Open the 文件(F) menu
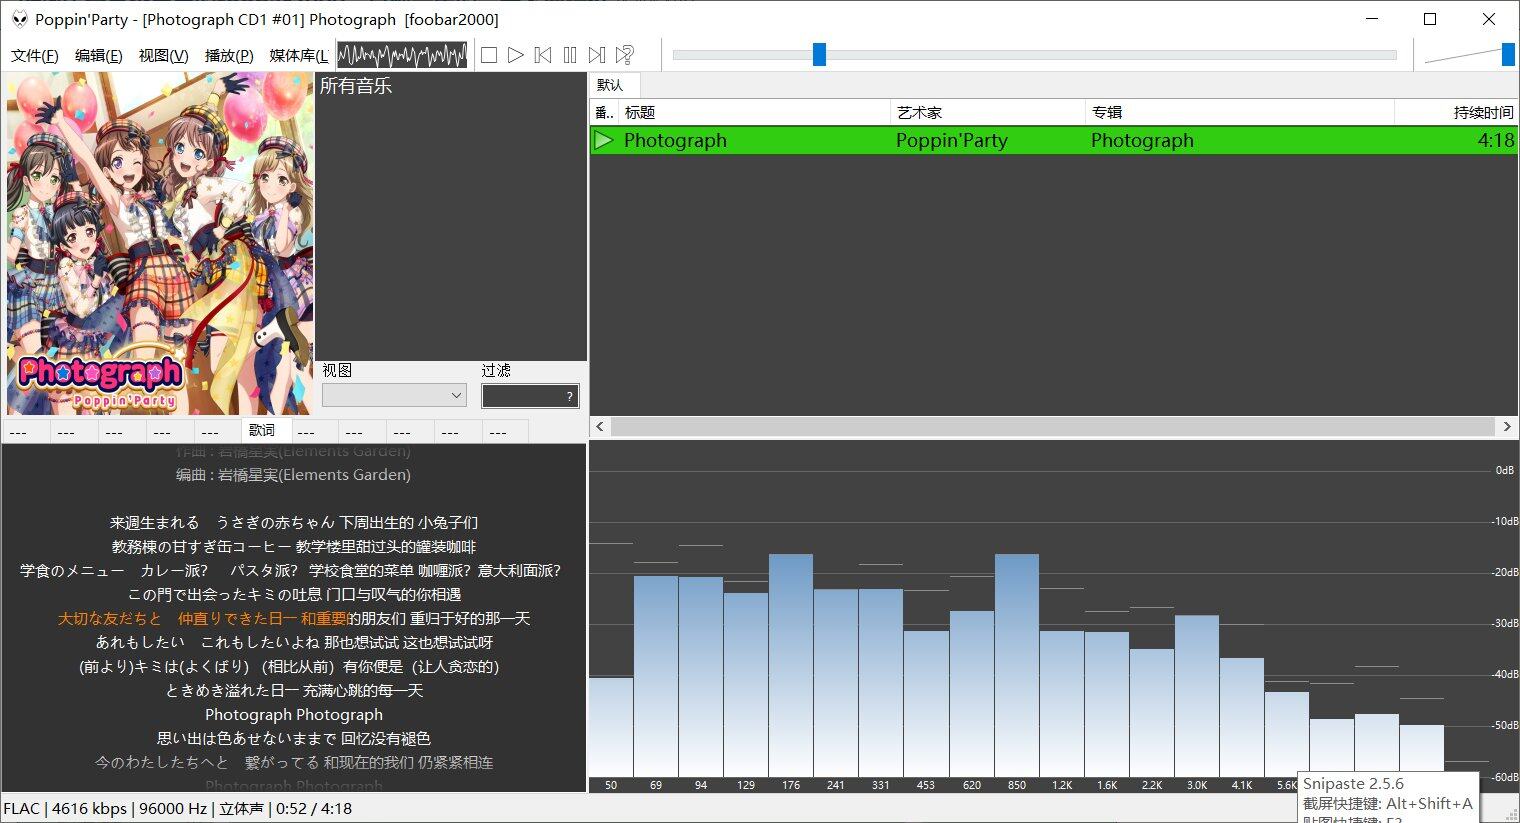This screenshot has height=823, width=1520. 35,56
